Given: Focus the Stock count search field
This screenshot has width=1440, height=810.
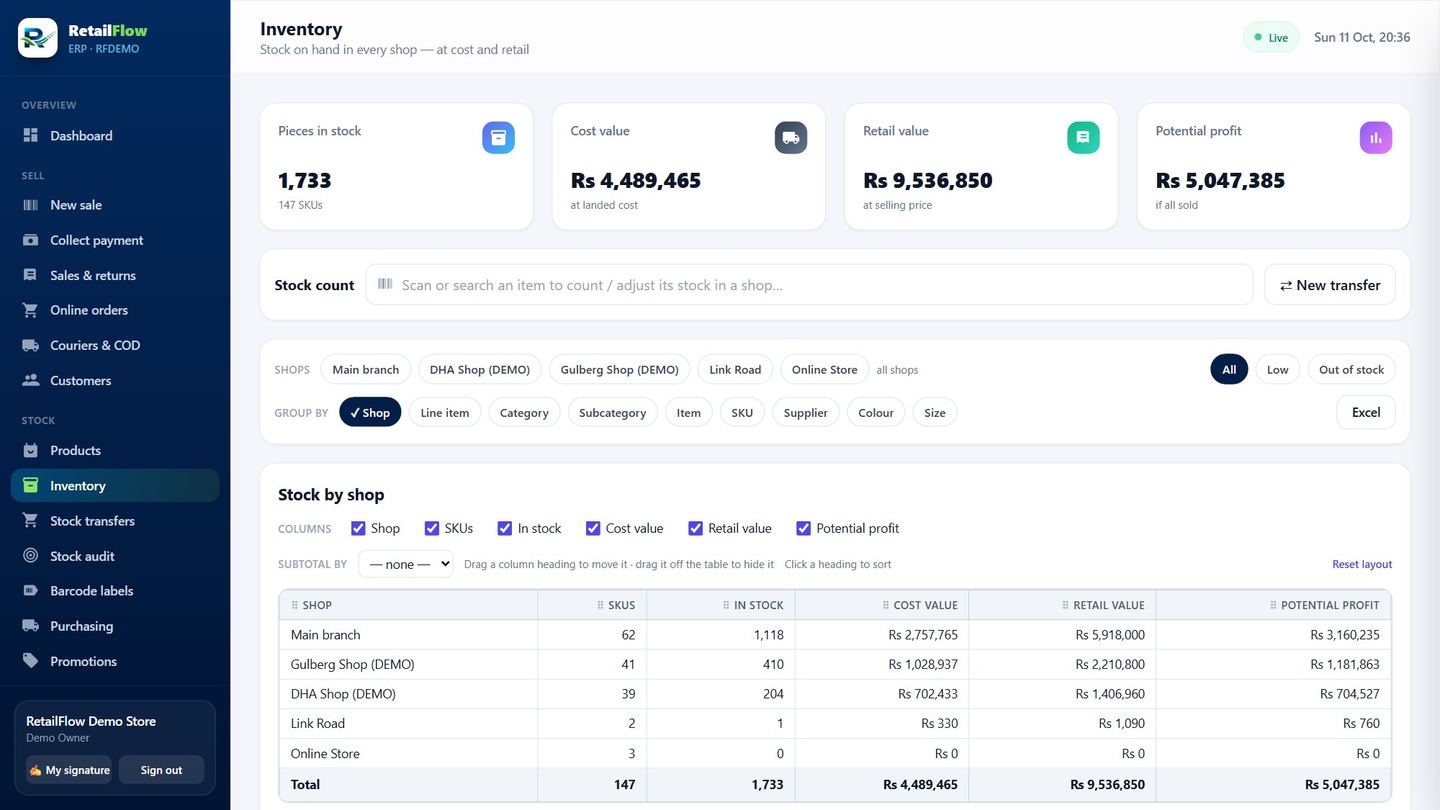Looking at the screenshot, I should [809, 285].
